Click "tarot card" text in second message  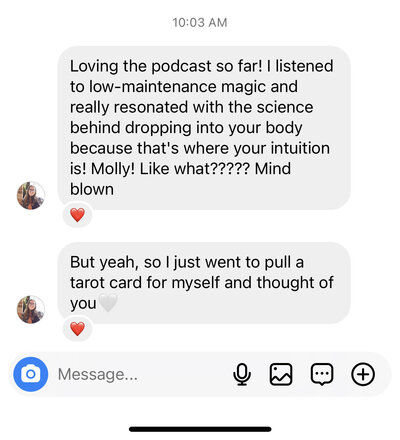106,283
